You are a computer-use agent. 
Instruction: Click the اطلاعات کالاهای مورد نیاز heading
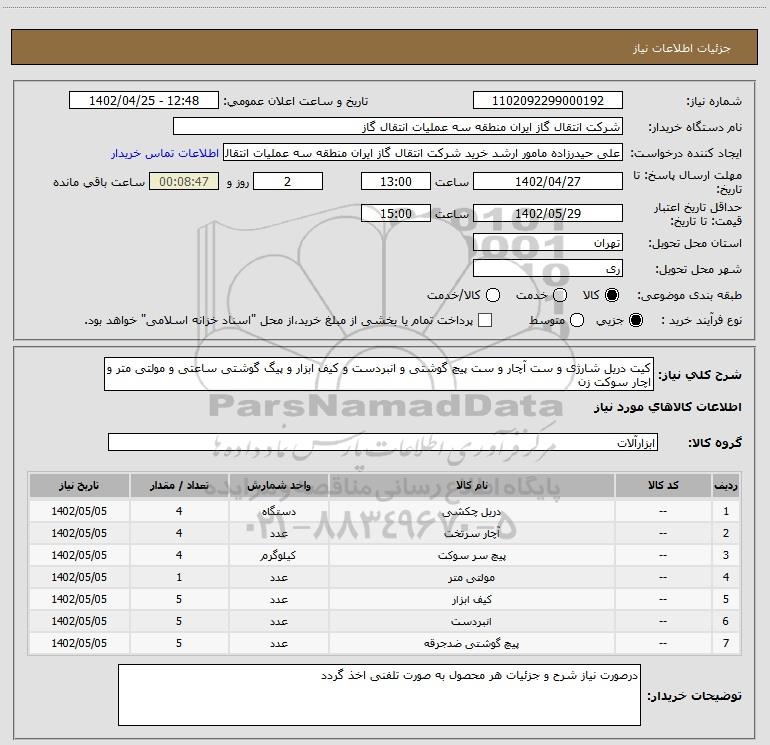(668, 407)
